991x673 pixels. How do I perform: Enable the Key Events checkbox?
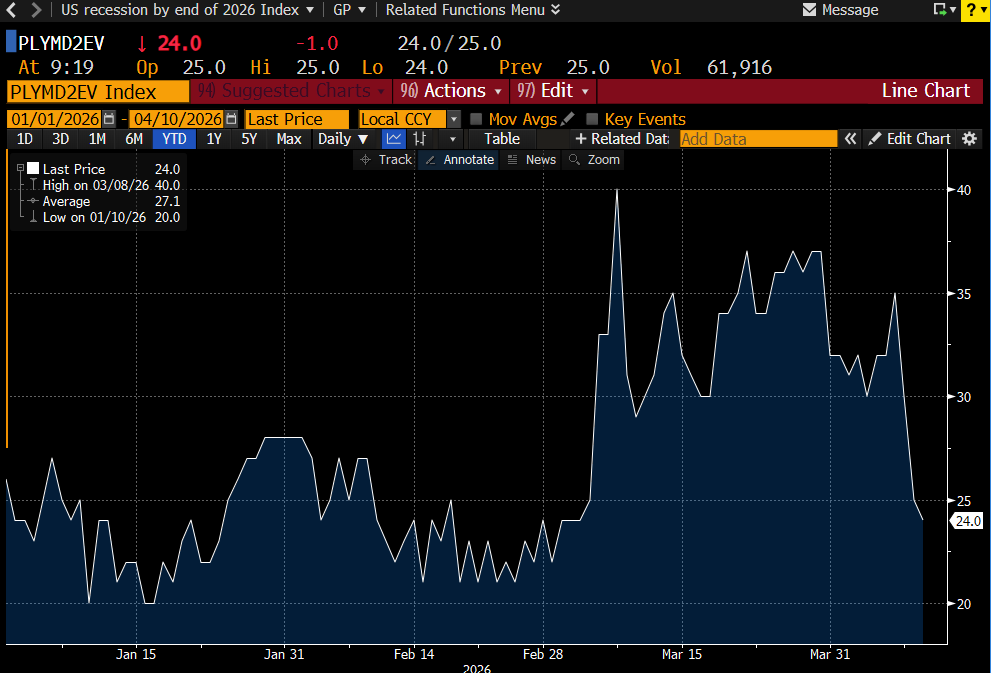pos(592,119)
